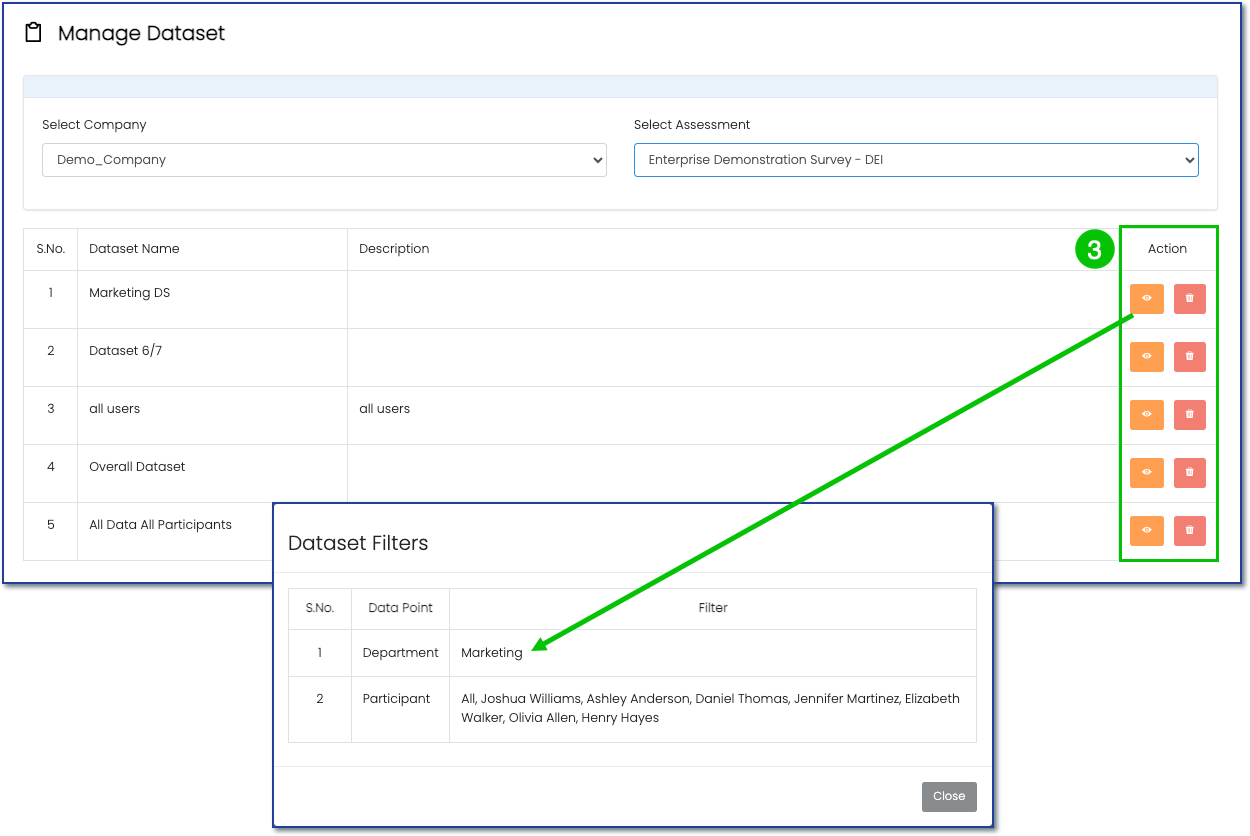Open the Select Company dropdown

pyautogui.click(x=324, y=160)
